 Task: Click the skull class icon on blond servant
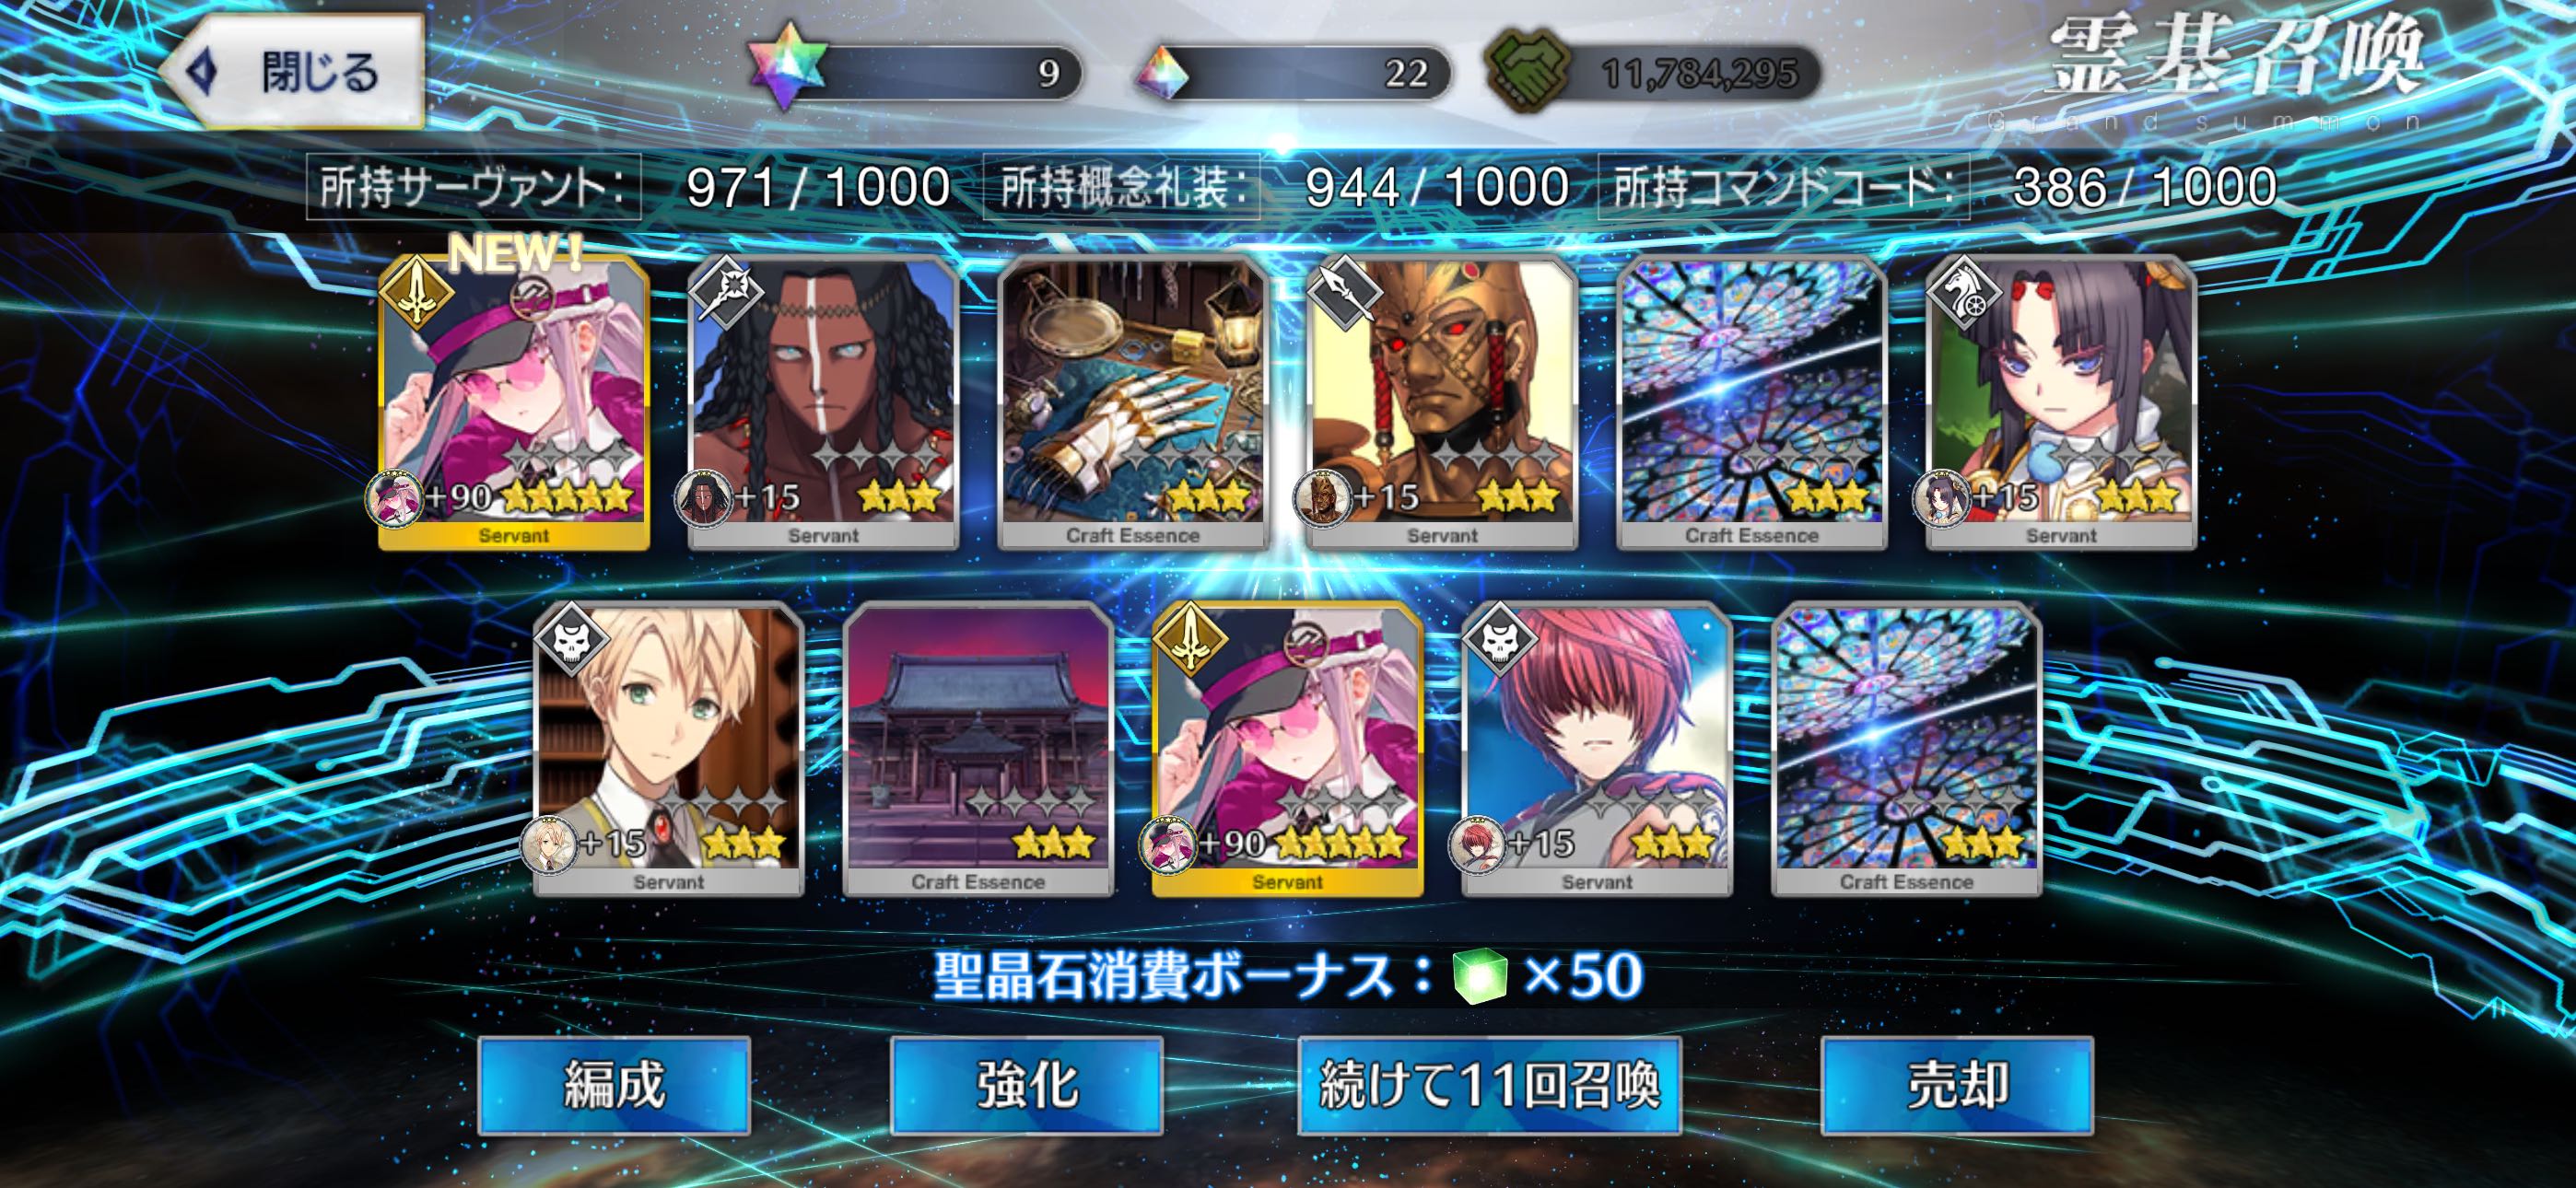(x=570, y=637)
